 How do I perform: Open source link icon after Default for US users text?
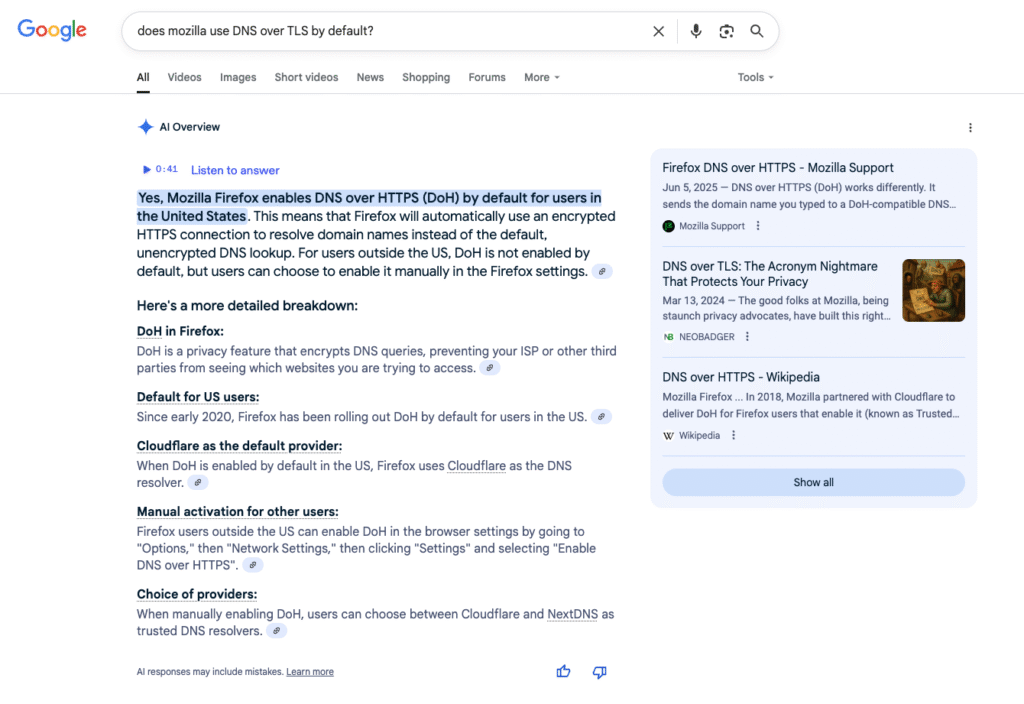coord(601,417)
